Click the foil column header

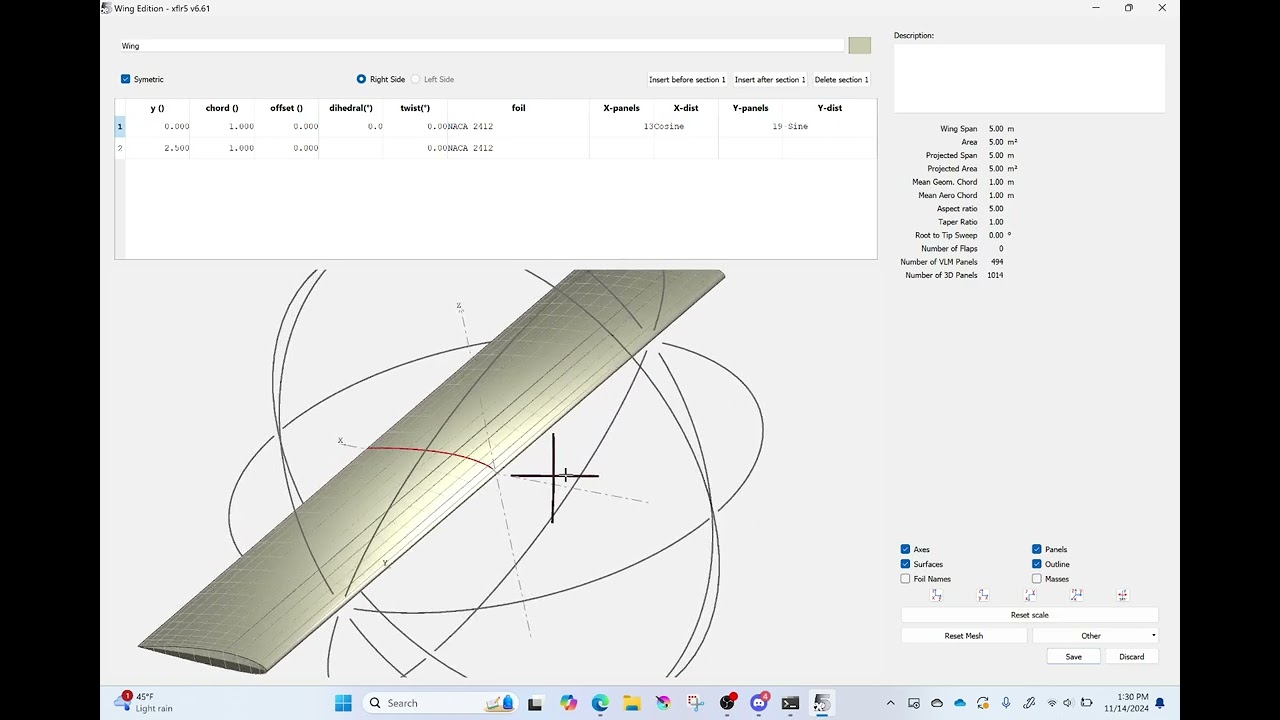[x=518, y=108]
